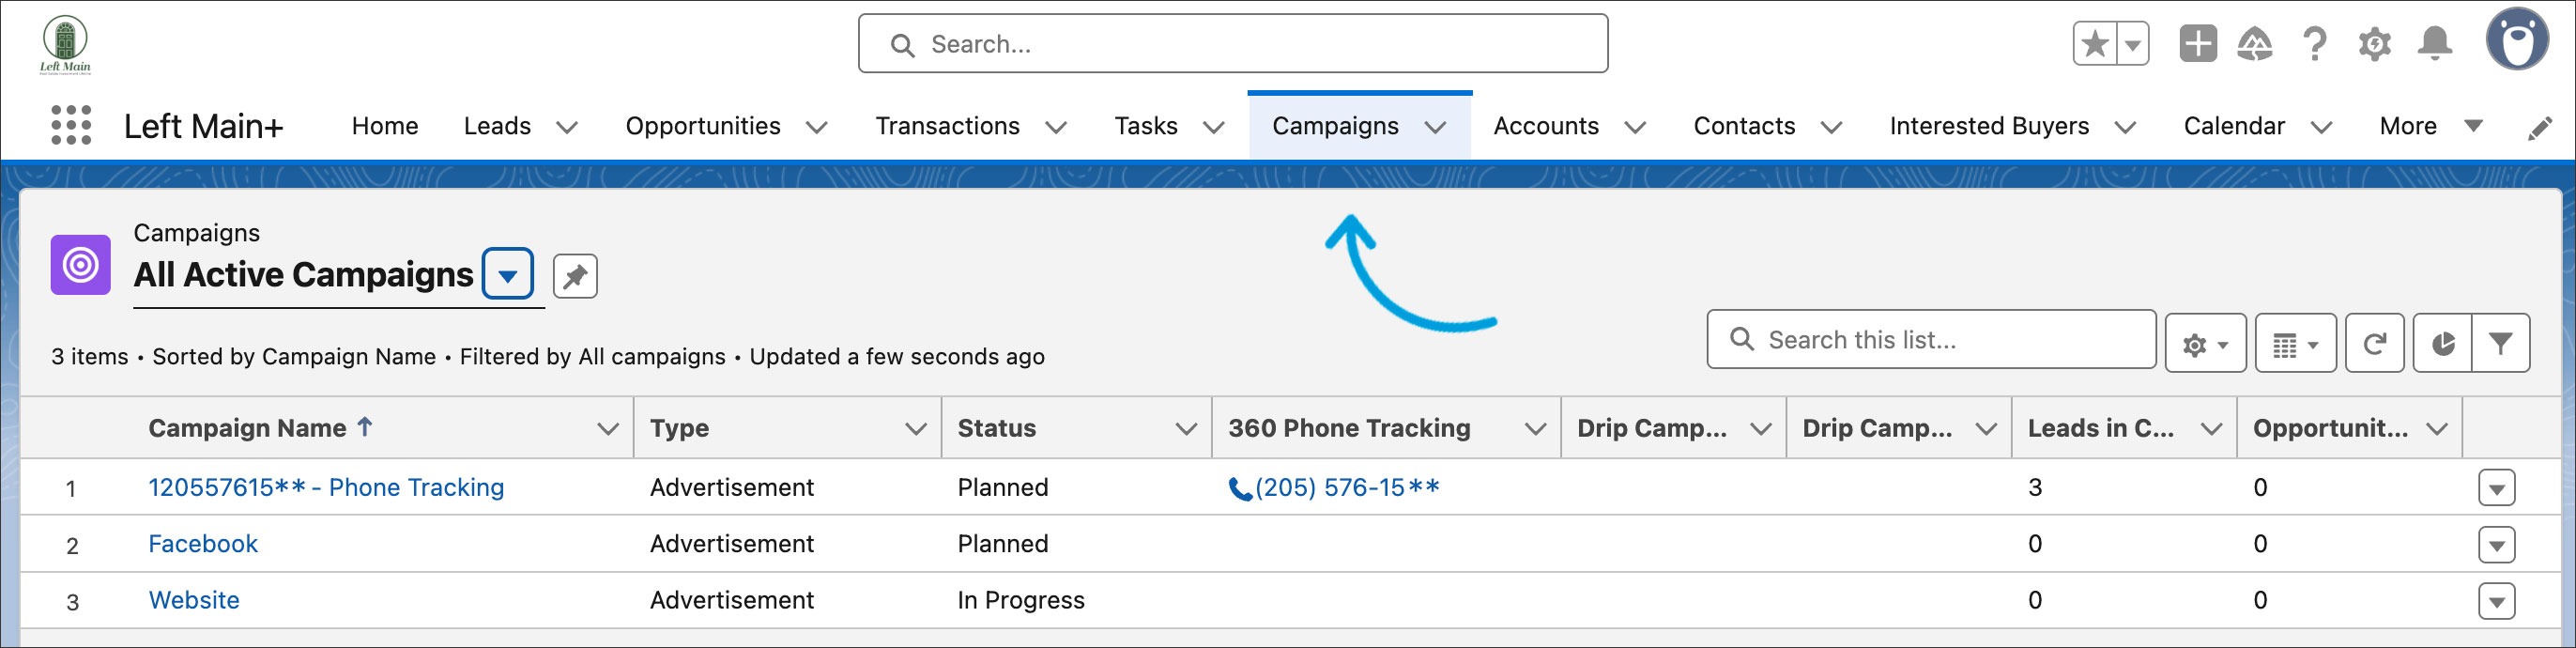Open the App Launcher grid icon
The width and height of the screenshot is (2576, 648).
(71, 126)
